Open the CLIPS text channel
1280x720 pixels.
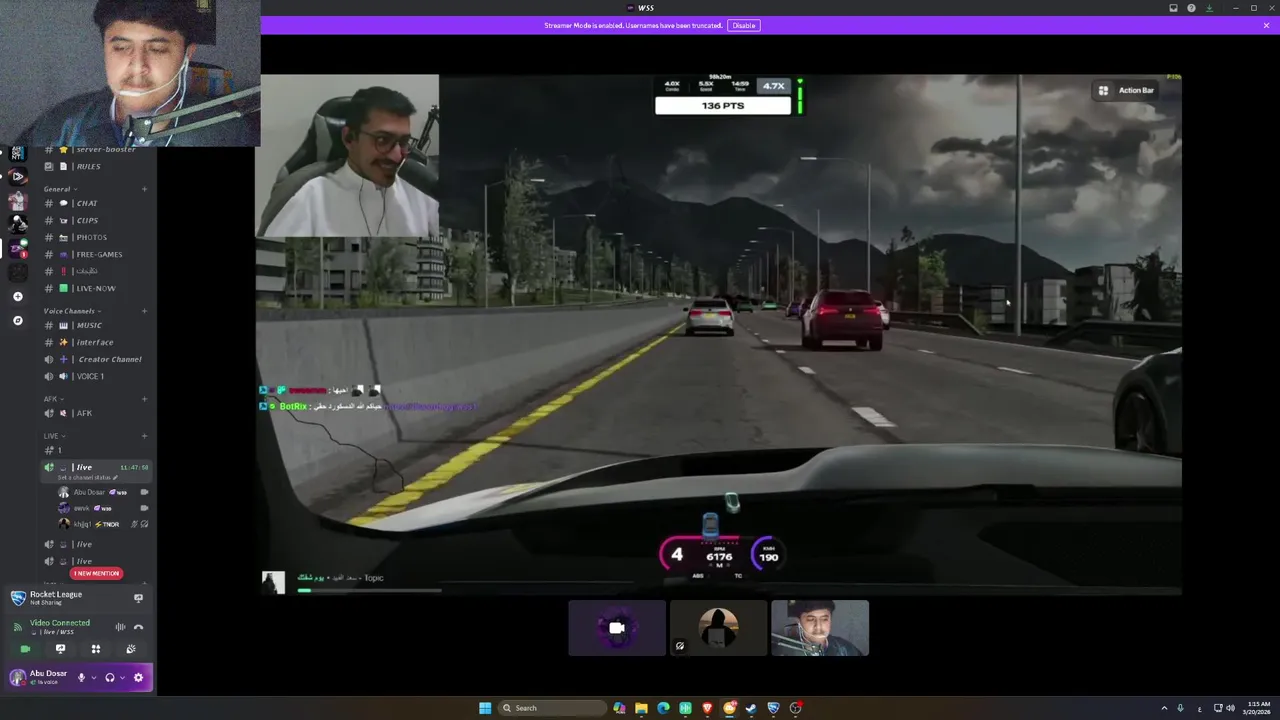tap(96, 220)
